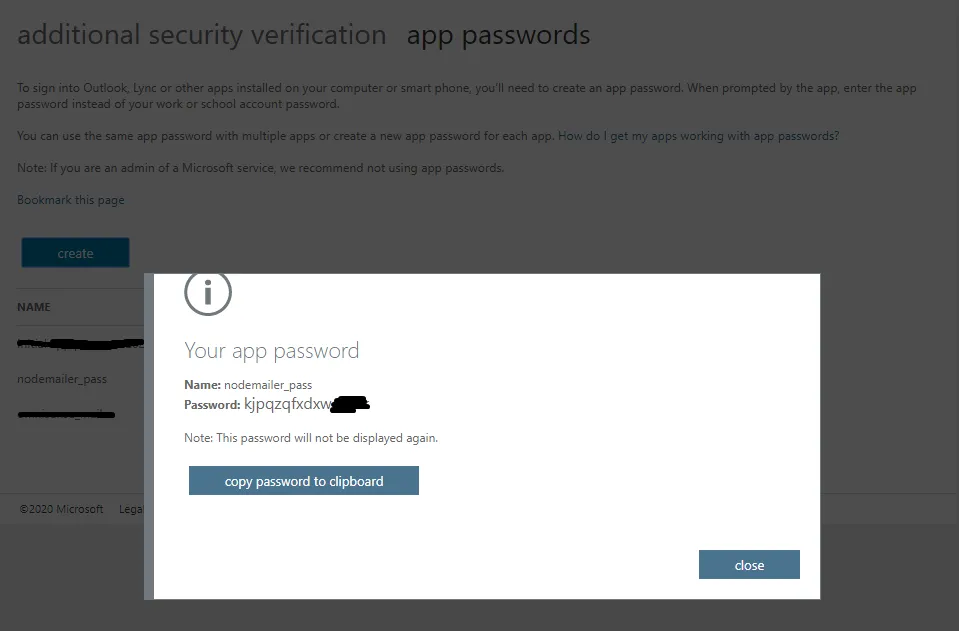This screenshot has width=959, height=631.
Task: Click the note about password not displayed again
Action: 311,438
